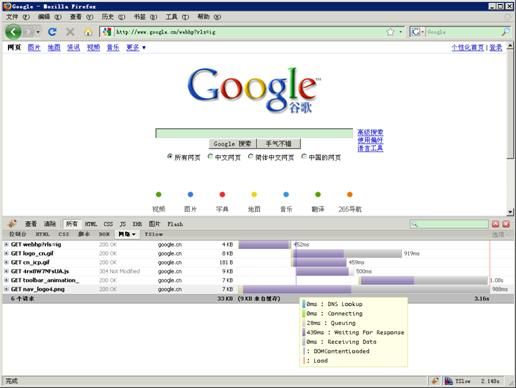Start a search with the magnifier icon
This screenshot has width=516, height=388.
(505, 32)
